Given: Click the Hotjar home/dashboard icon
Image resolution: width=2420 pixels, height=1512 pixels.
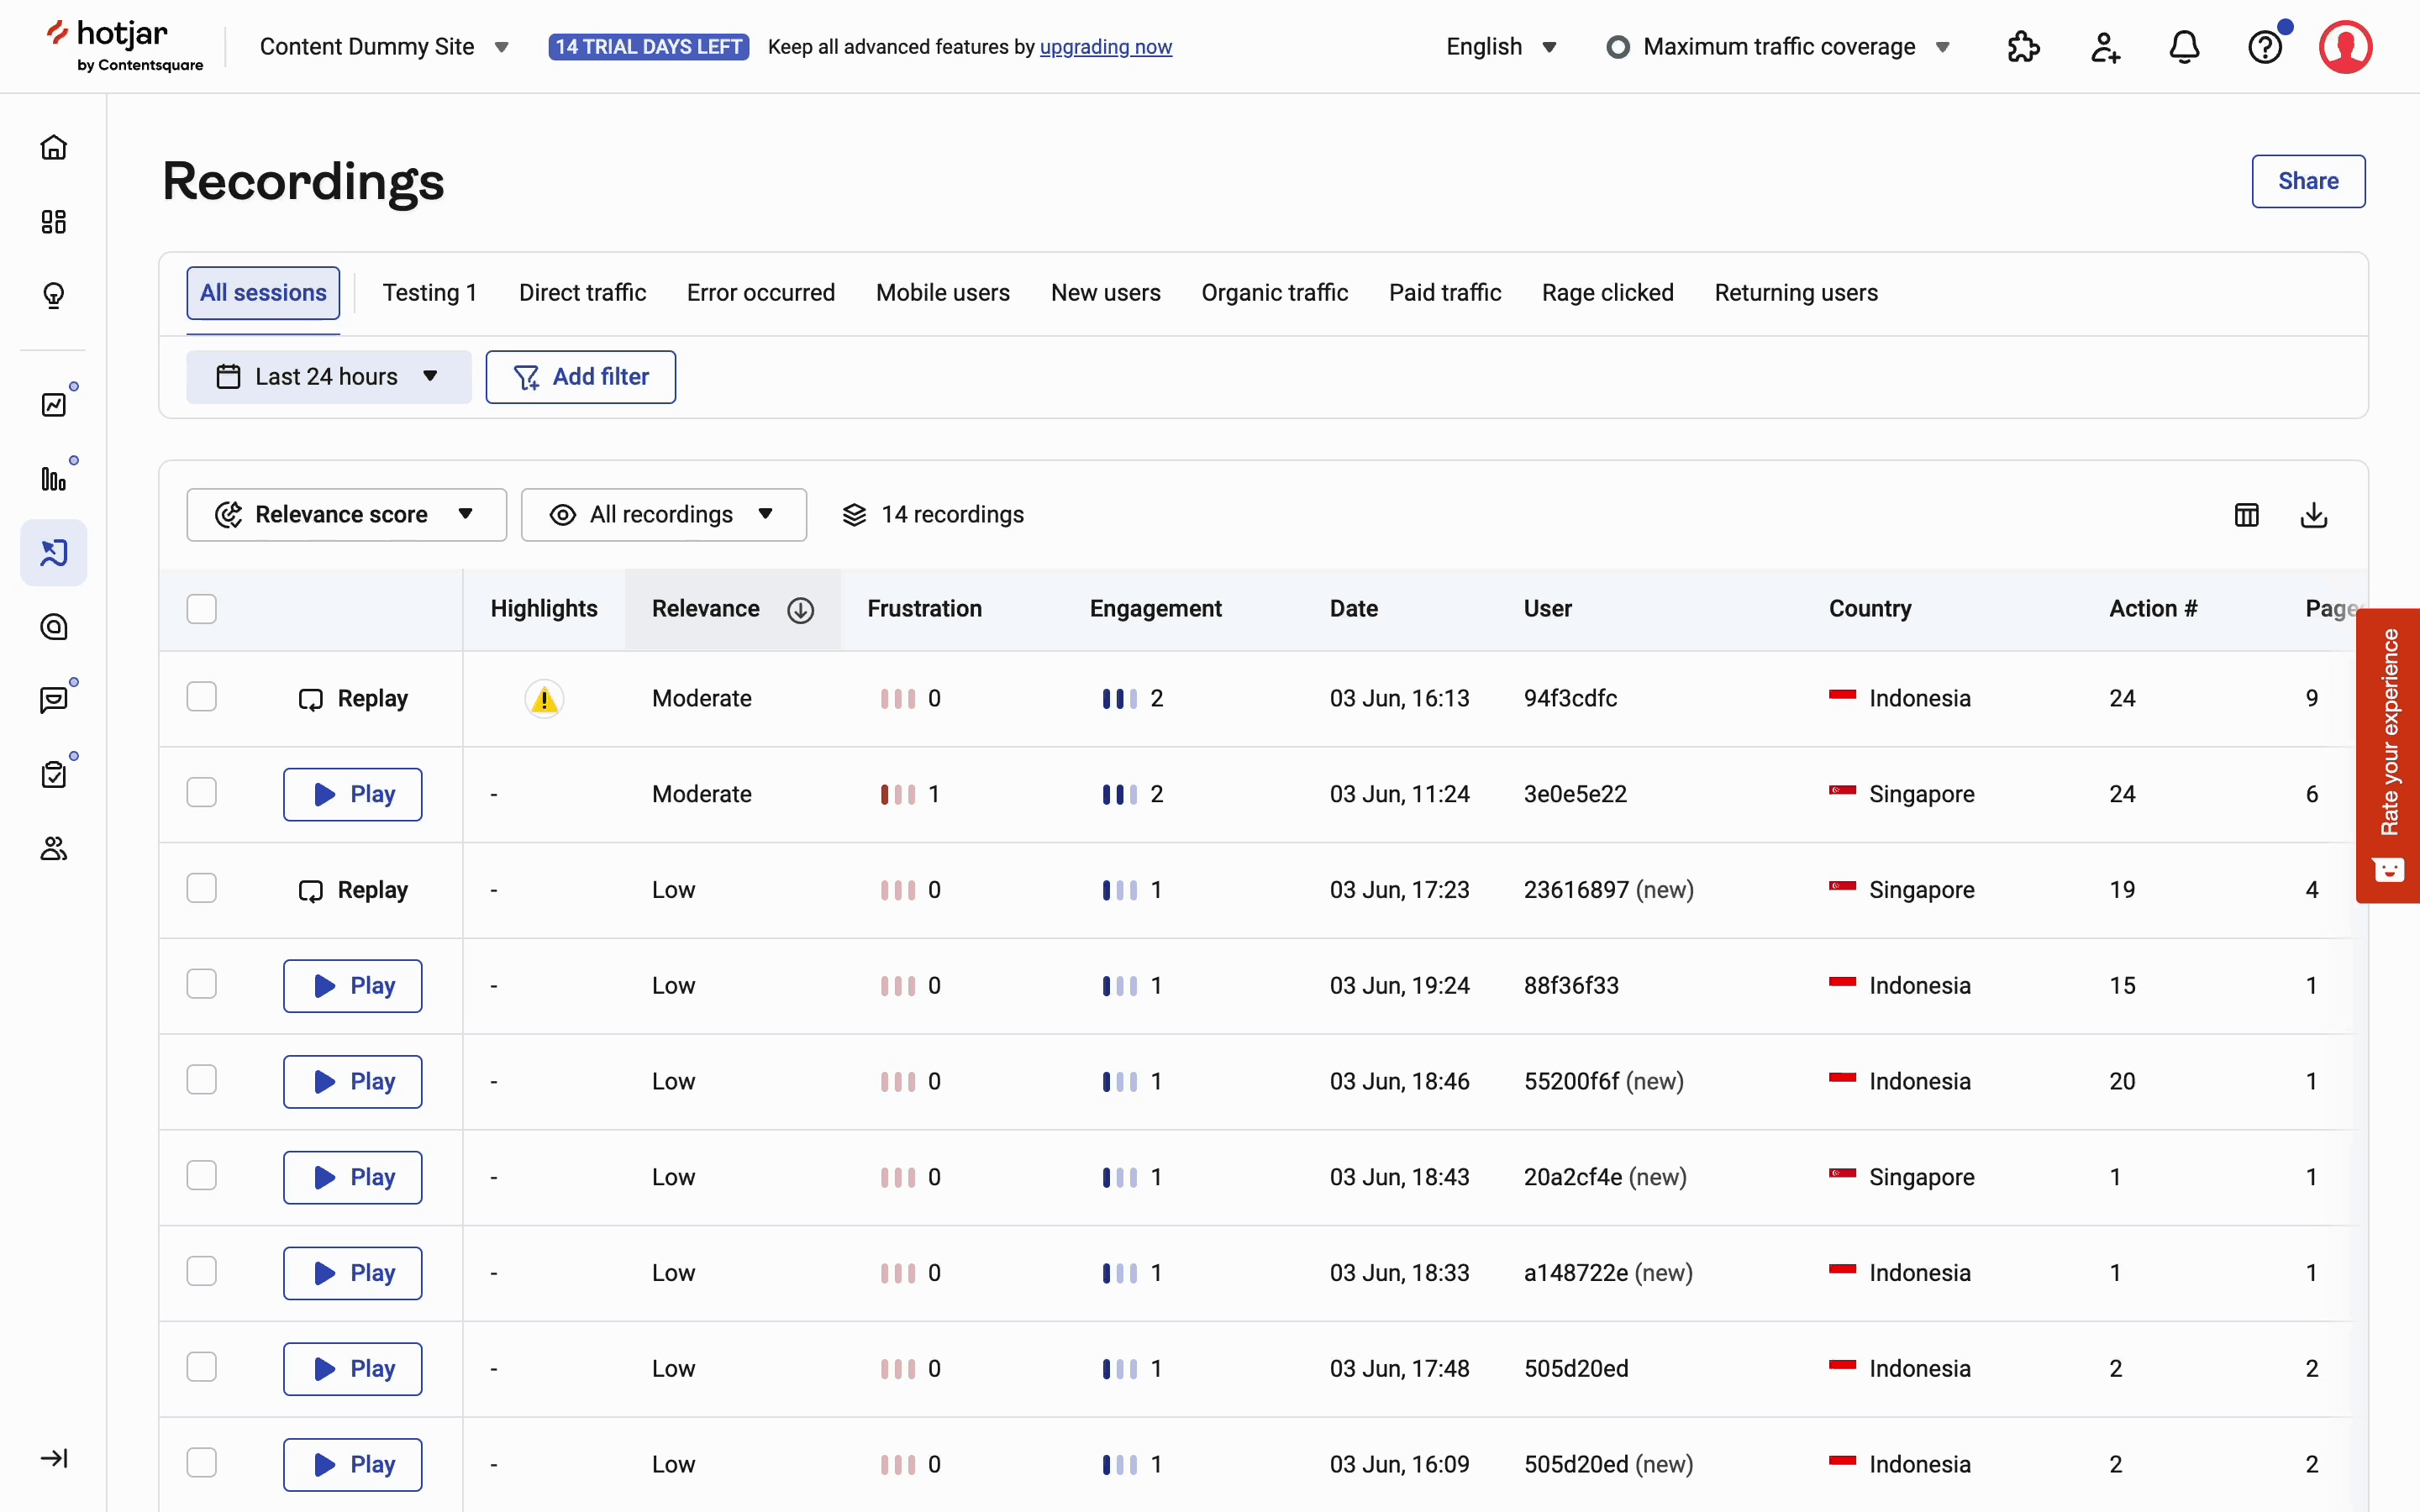Looking at the screenshot, I should (54, 146).
